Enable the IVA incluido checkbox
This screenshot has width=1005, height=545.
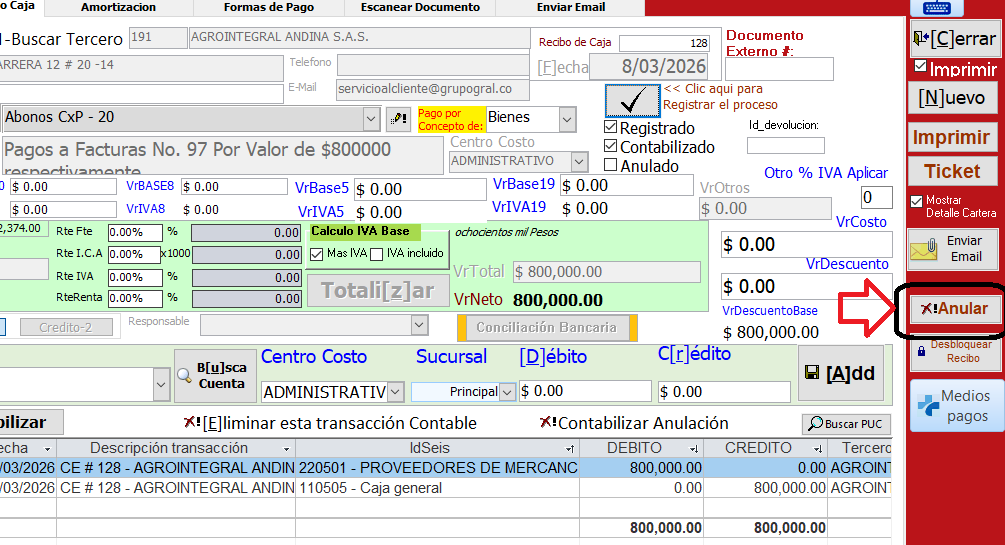pyautogui.click(x=376, y=254)
